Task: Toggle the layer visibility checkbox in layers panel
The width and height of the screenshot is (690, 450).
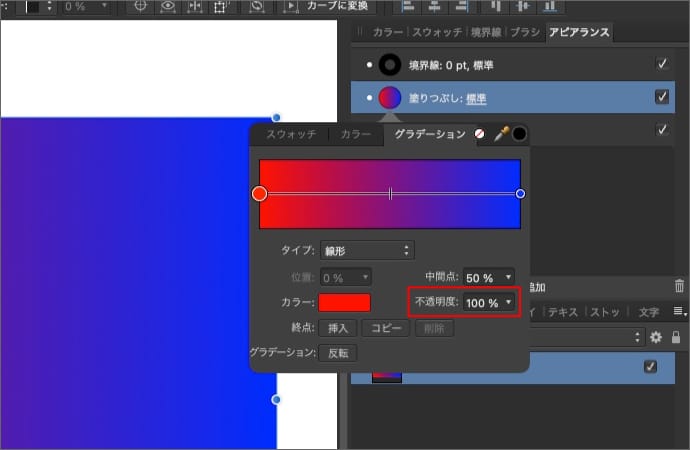Action: 650,367
